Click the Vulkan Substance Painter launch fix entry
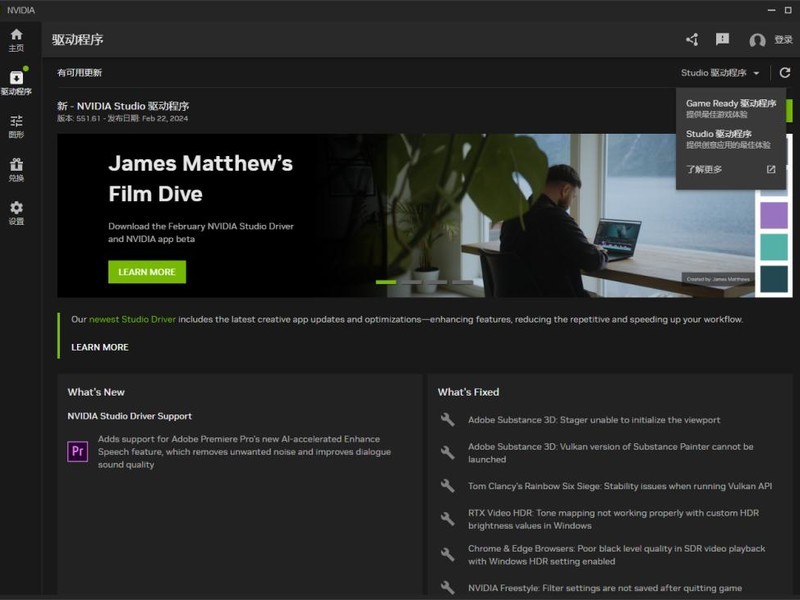 pyautogui.click(x=611, y=453)
